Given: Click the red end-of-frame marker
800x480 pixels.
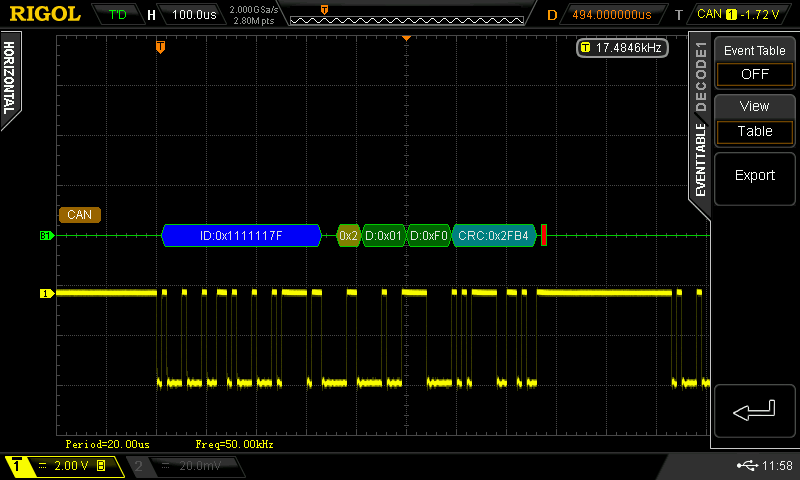Looking at the screenshot, I should point(544,236).
